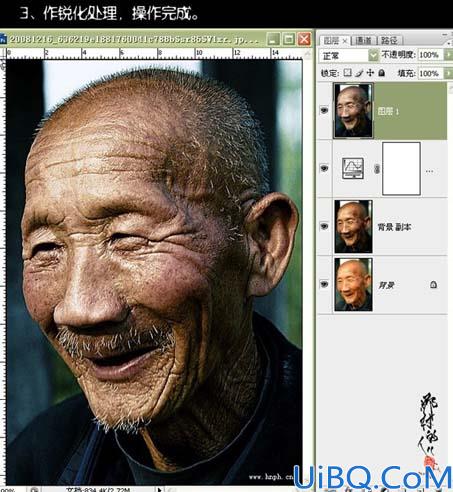453x492 pixels.
Task: Click the lock icon on 背景 layer
Action: point(433,285)
